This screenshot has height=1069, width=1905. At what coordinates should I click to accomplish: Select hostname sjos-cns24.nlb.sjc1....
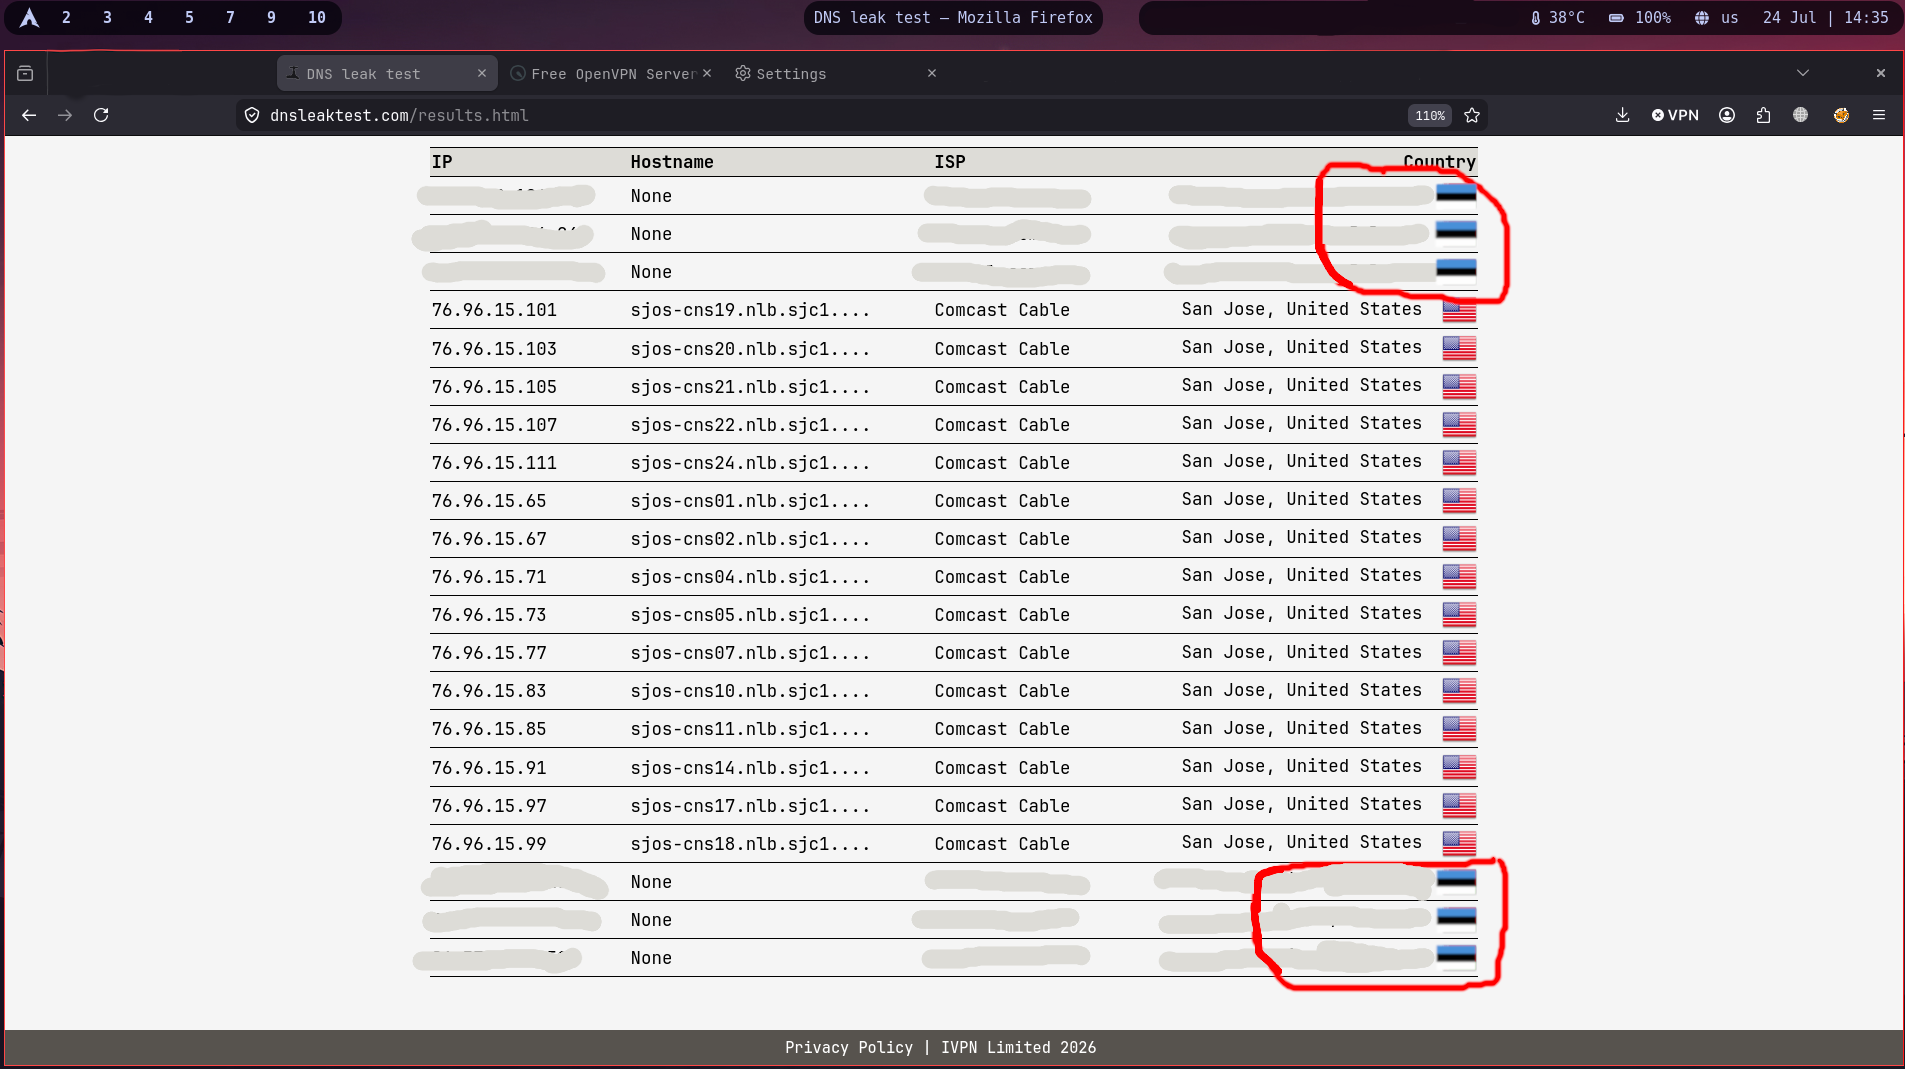(750, 463)
